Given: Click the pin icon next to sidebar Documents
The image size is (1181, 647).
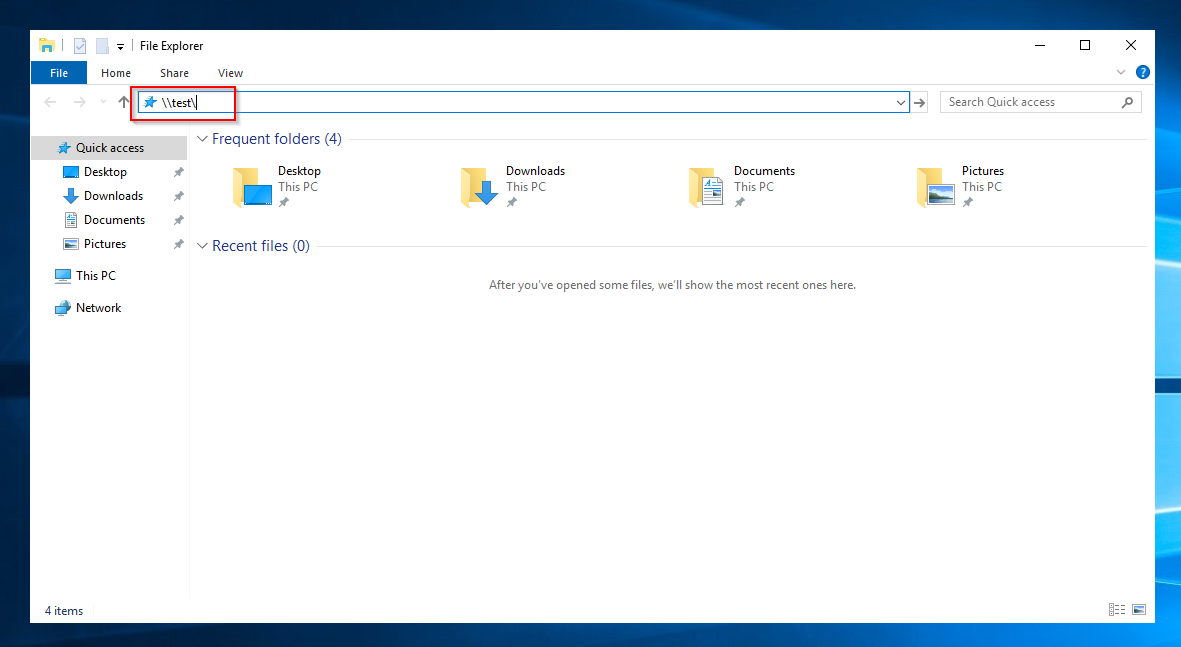Looking at the screenshot, I should (x=179, y=221).
